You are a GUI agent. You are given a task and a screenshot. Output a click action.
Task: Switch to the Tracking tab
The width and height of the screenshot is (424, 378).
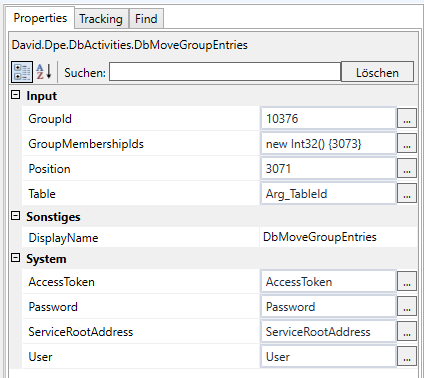pos(101,19)
